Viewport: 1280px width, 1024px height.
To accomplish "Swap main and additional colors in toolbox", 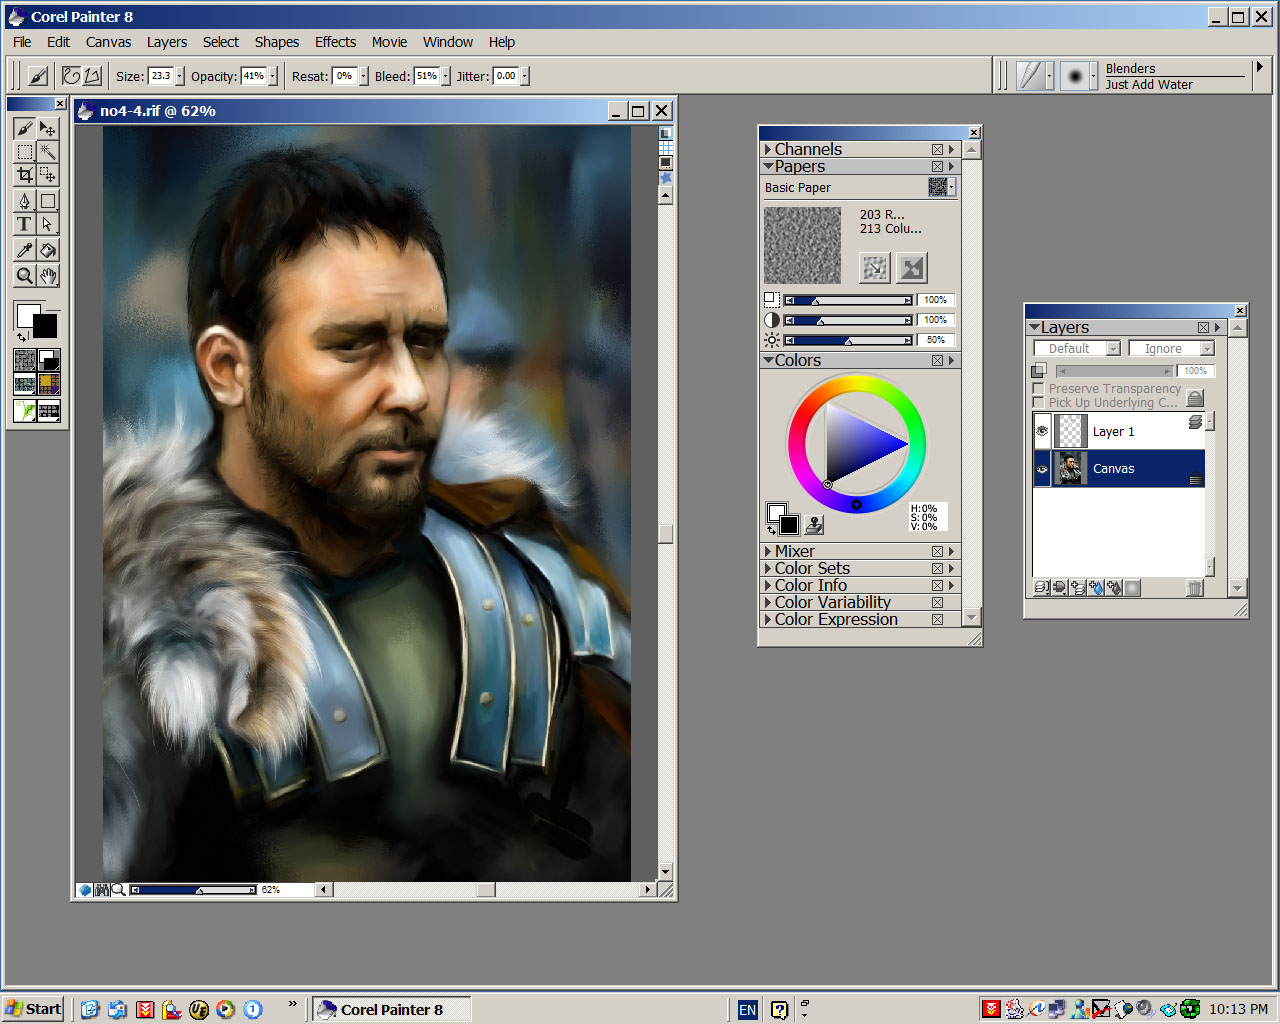I will click(x=22, y=337).
